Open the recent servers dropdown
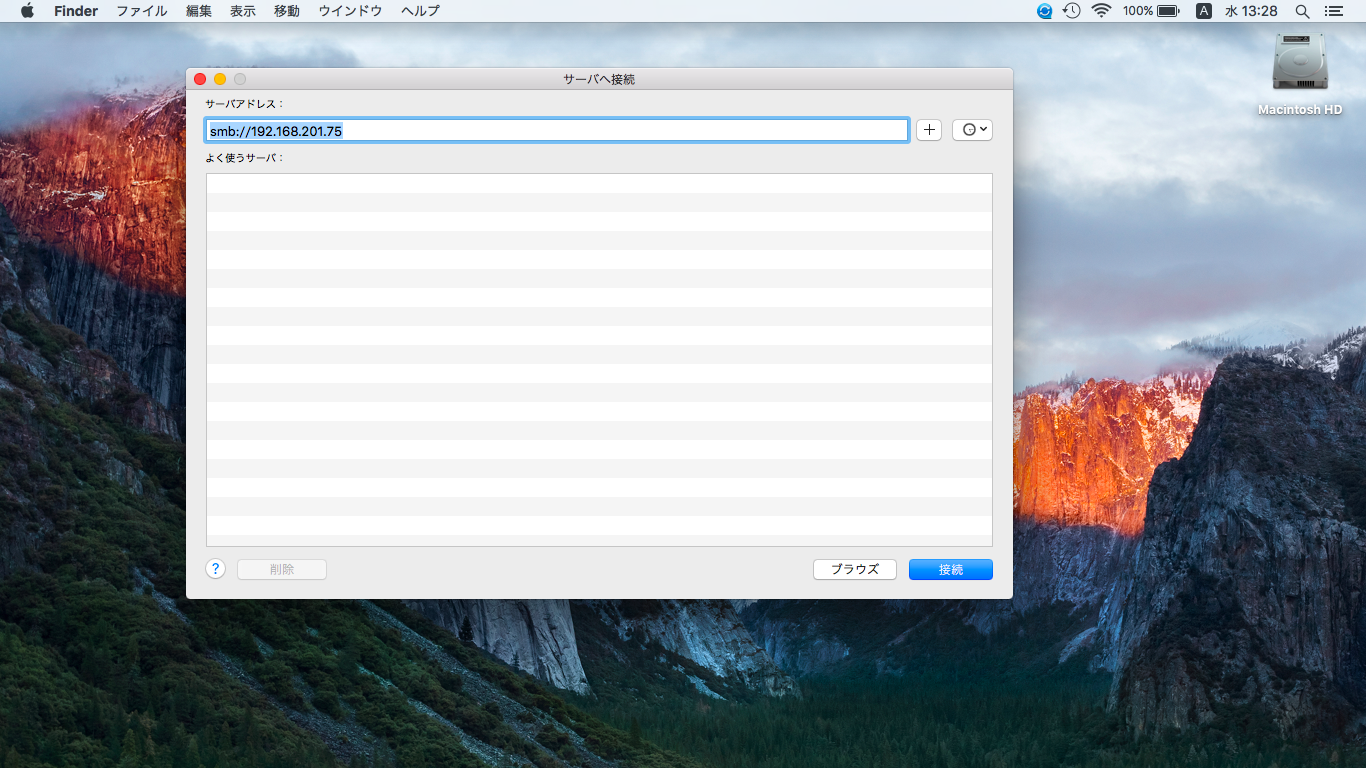1366x768 pixels. pyautogui.click(x=972, y=130)
